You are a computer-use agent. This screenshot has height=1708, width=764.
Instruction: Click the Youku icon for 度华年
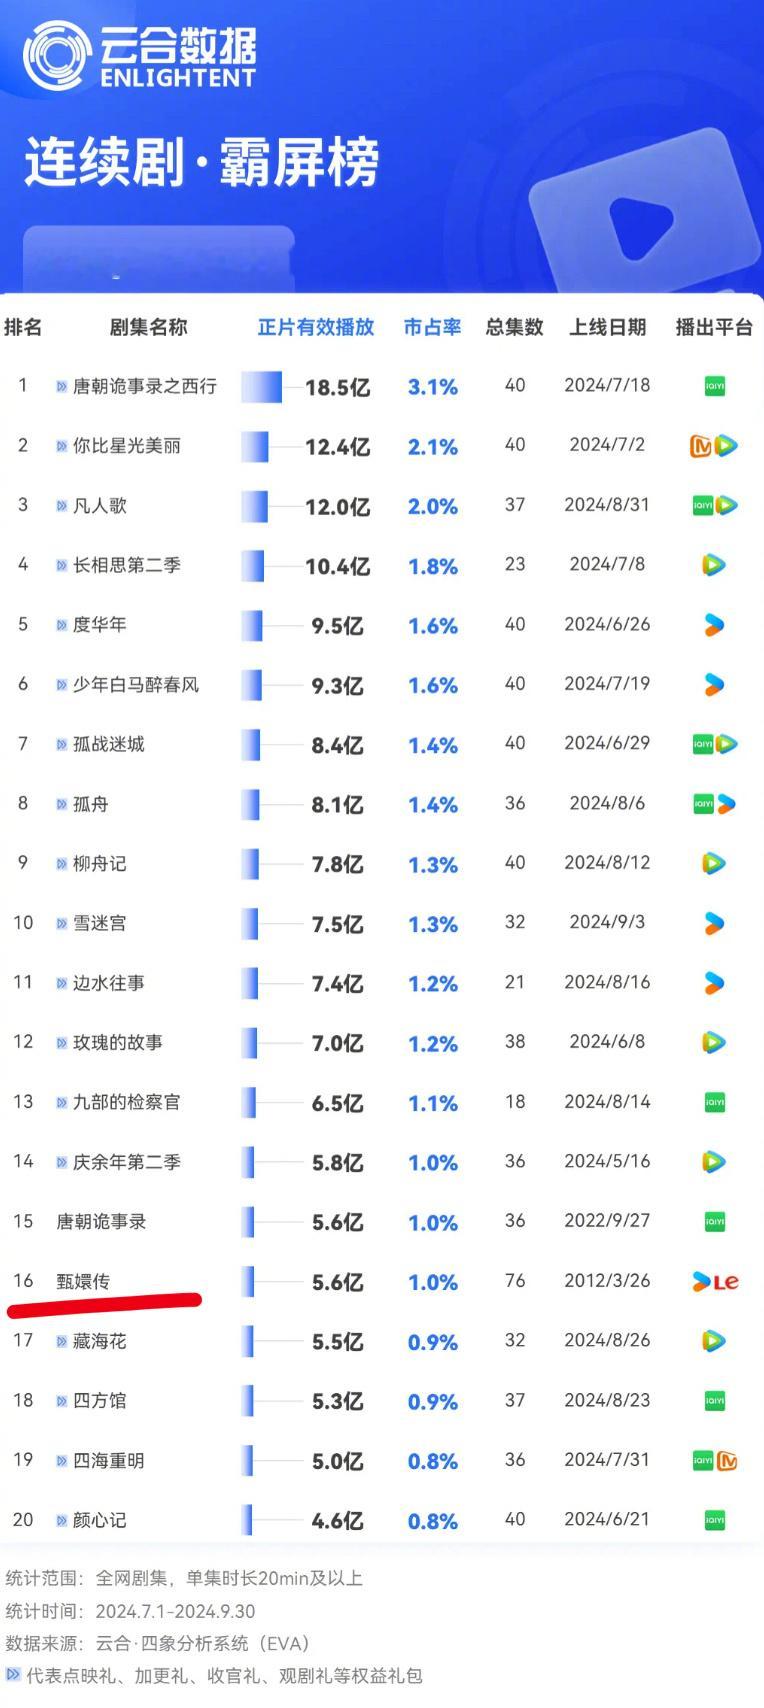click(x=713, y=625)
